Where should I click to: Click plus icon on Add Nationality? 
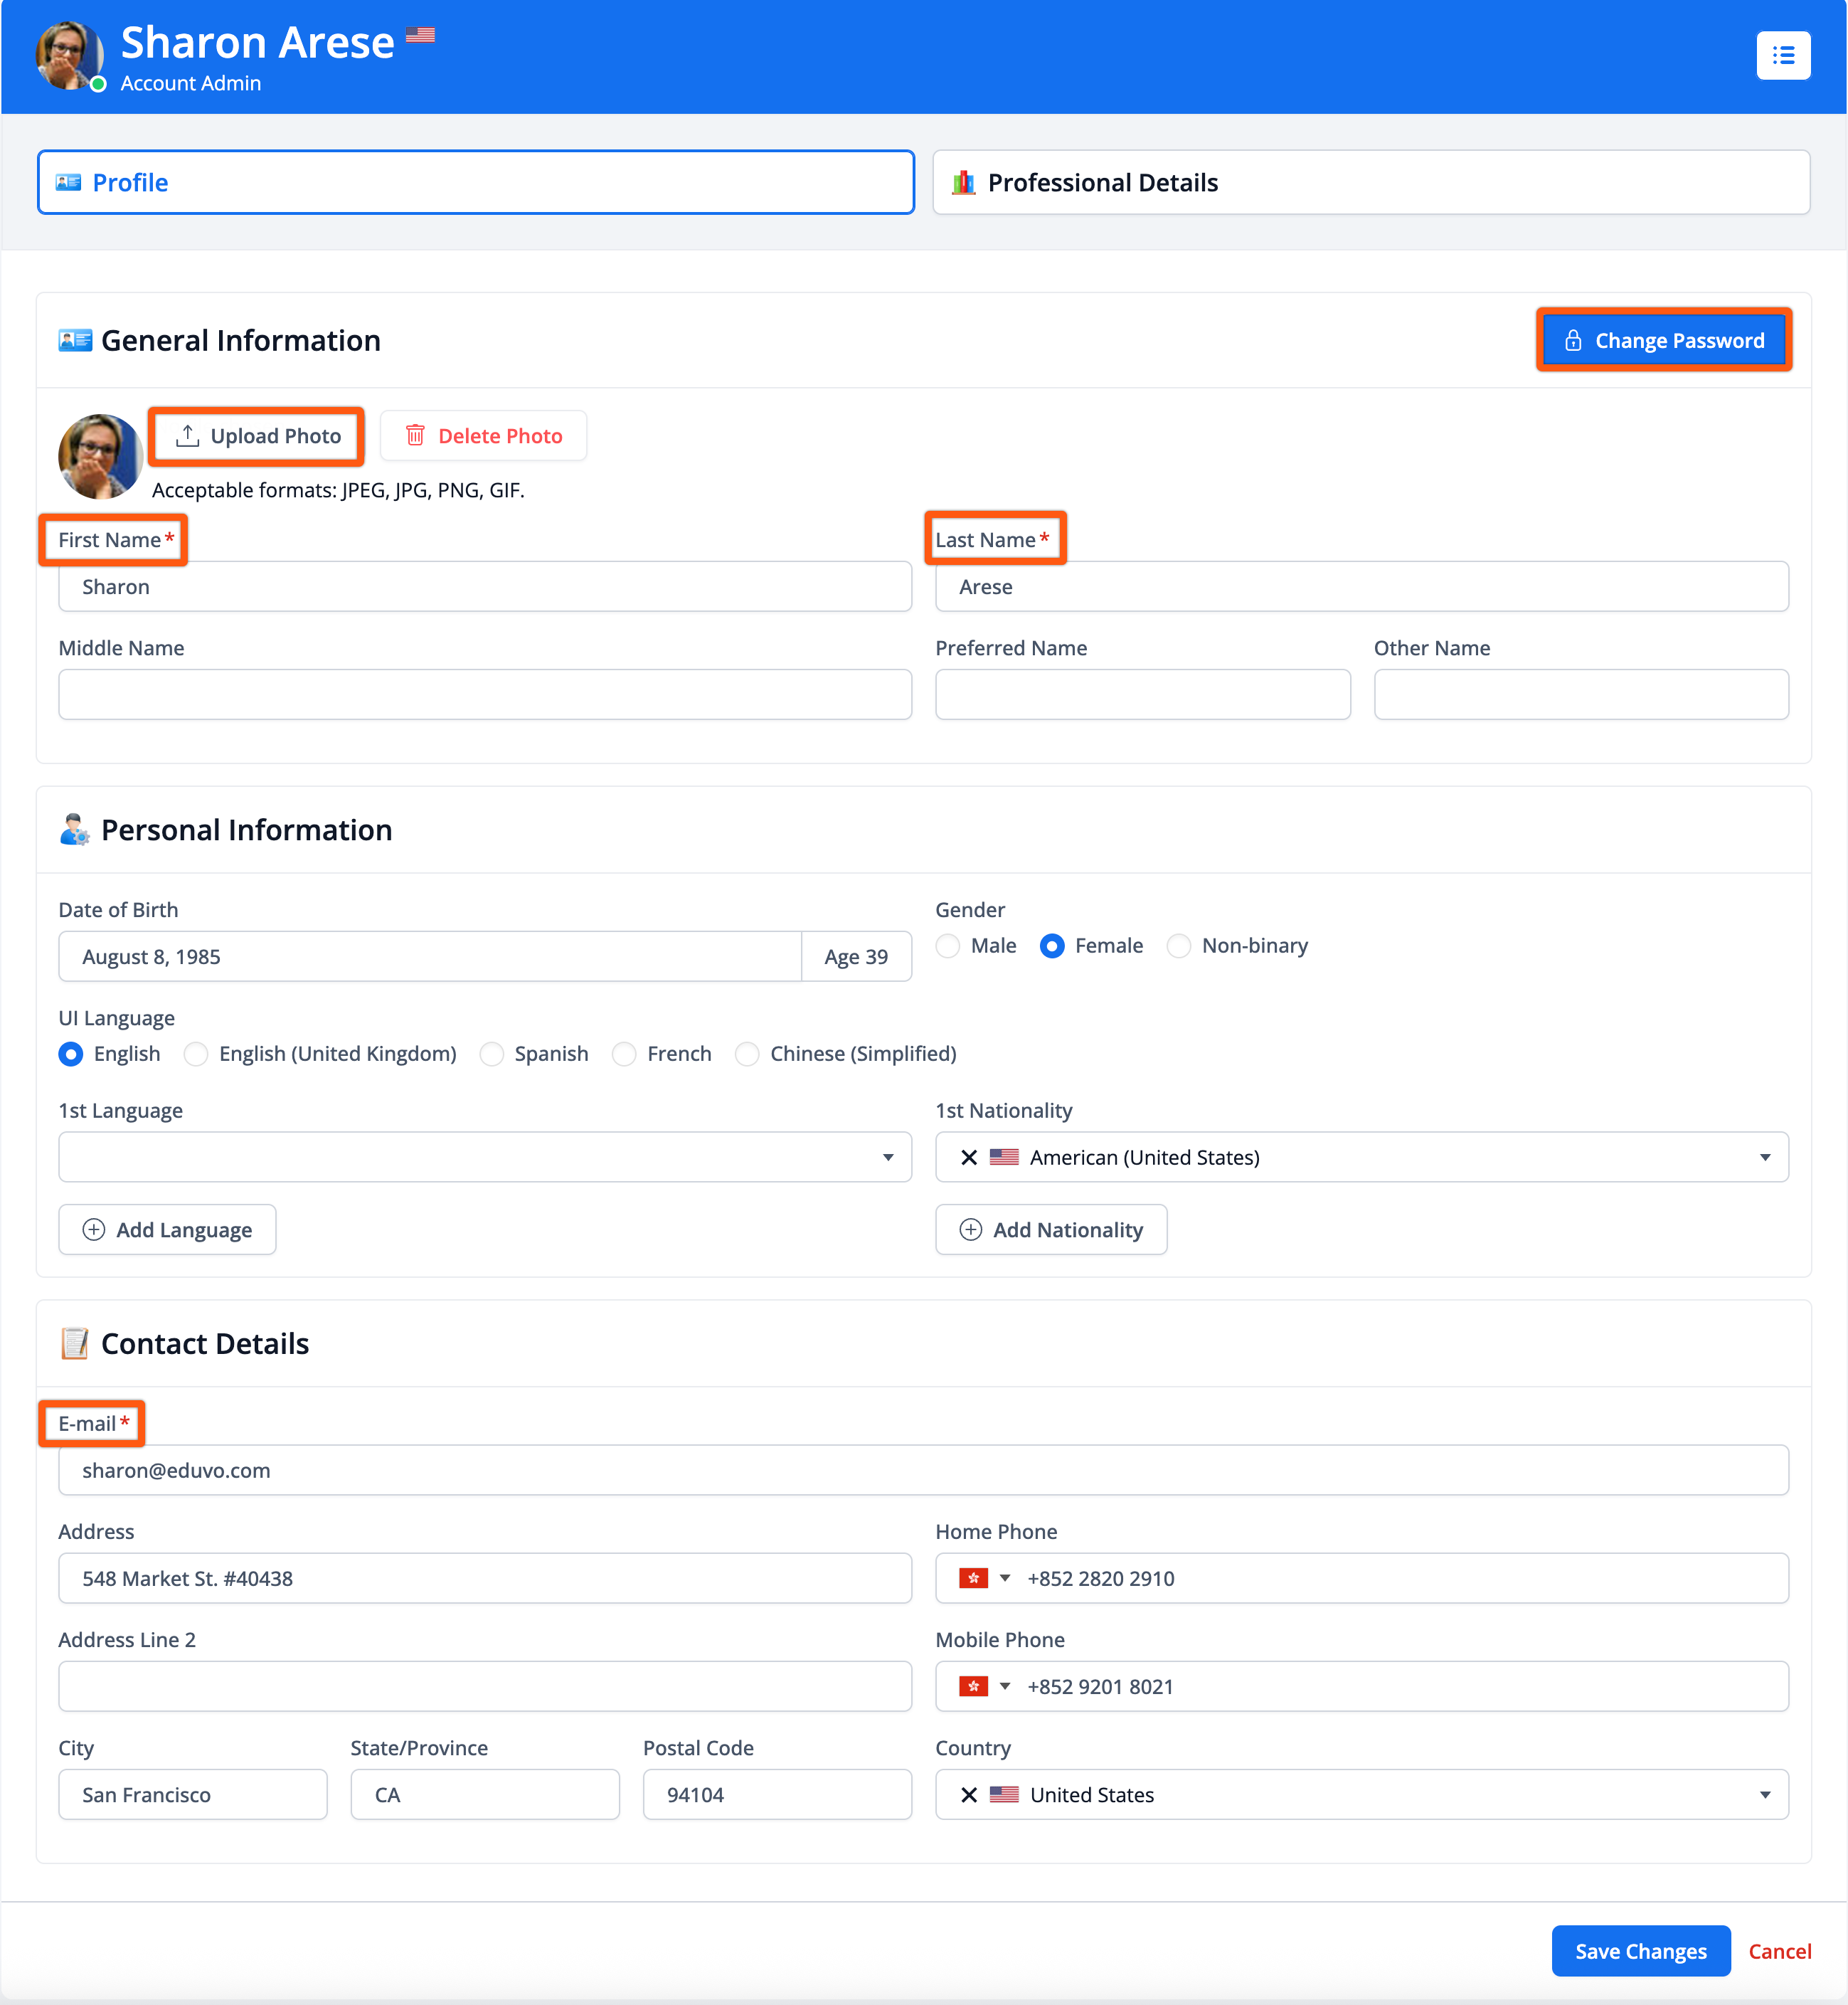[x=970, y=1230]
